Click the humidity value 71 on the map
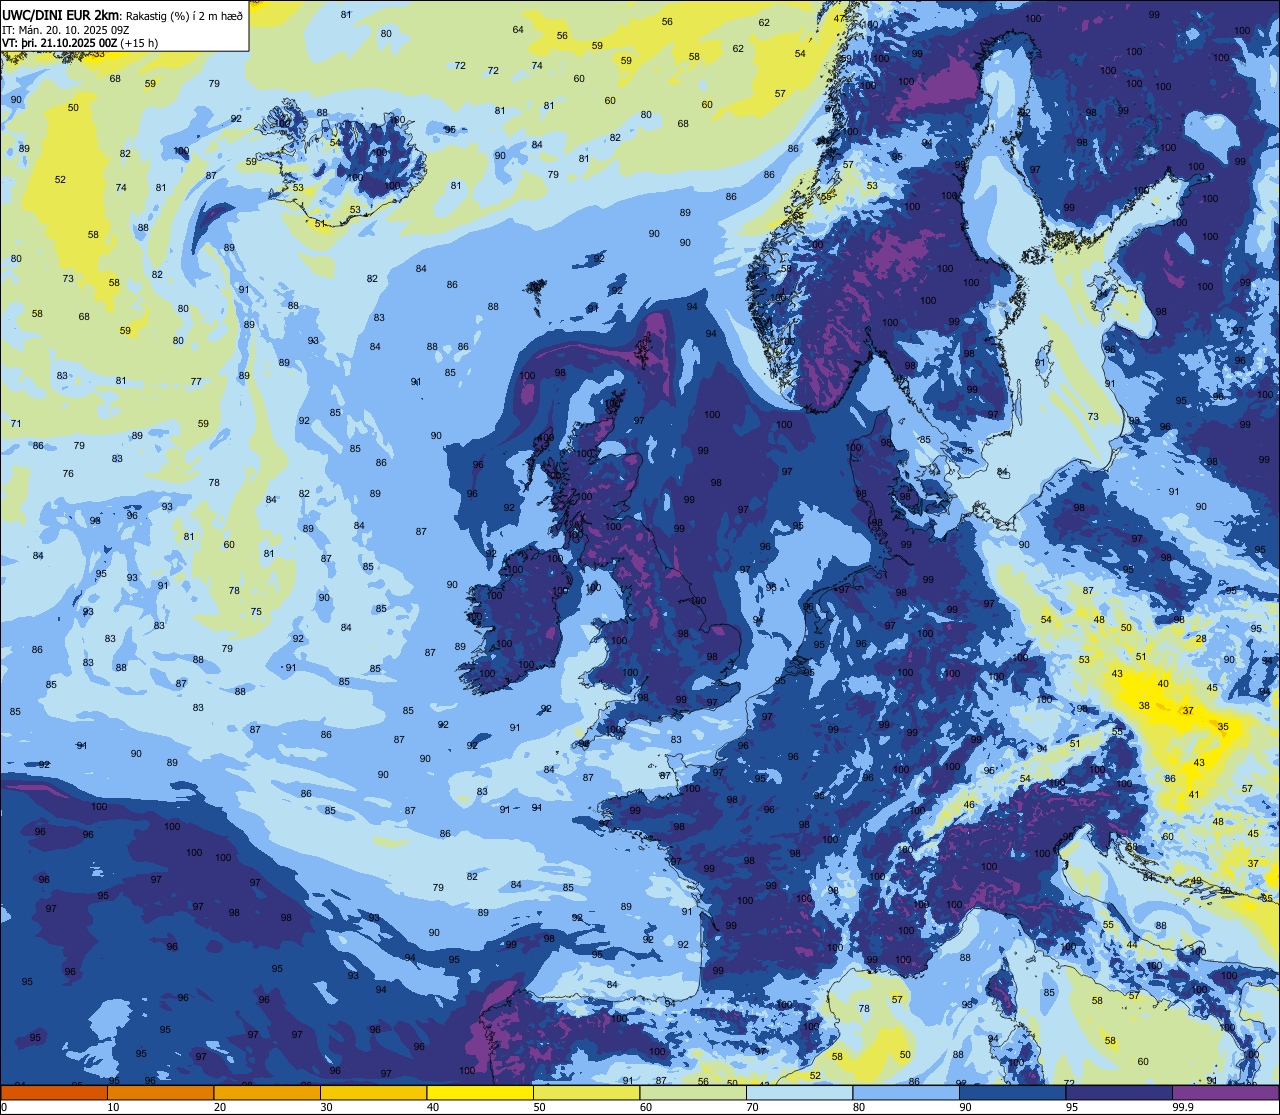 click(x=16, y=424)
